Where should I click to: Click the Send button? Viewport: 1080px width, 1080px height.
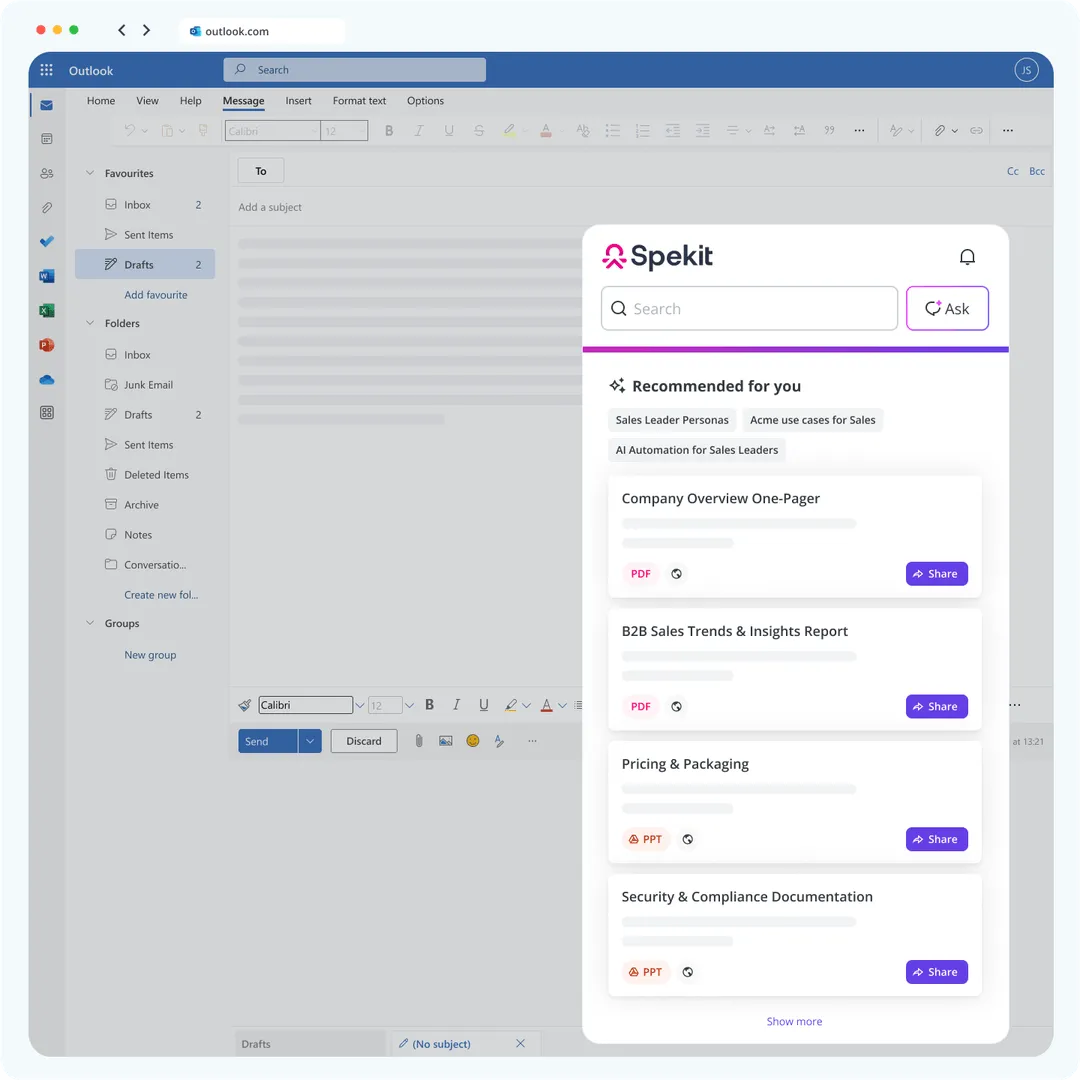(x=268, y=741)
